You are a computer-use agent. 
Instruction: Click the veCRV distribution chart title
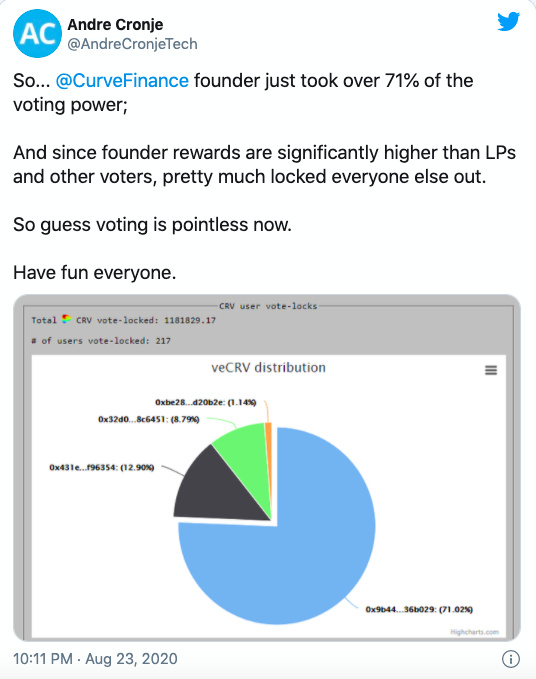click(x=268, y=368)
